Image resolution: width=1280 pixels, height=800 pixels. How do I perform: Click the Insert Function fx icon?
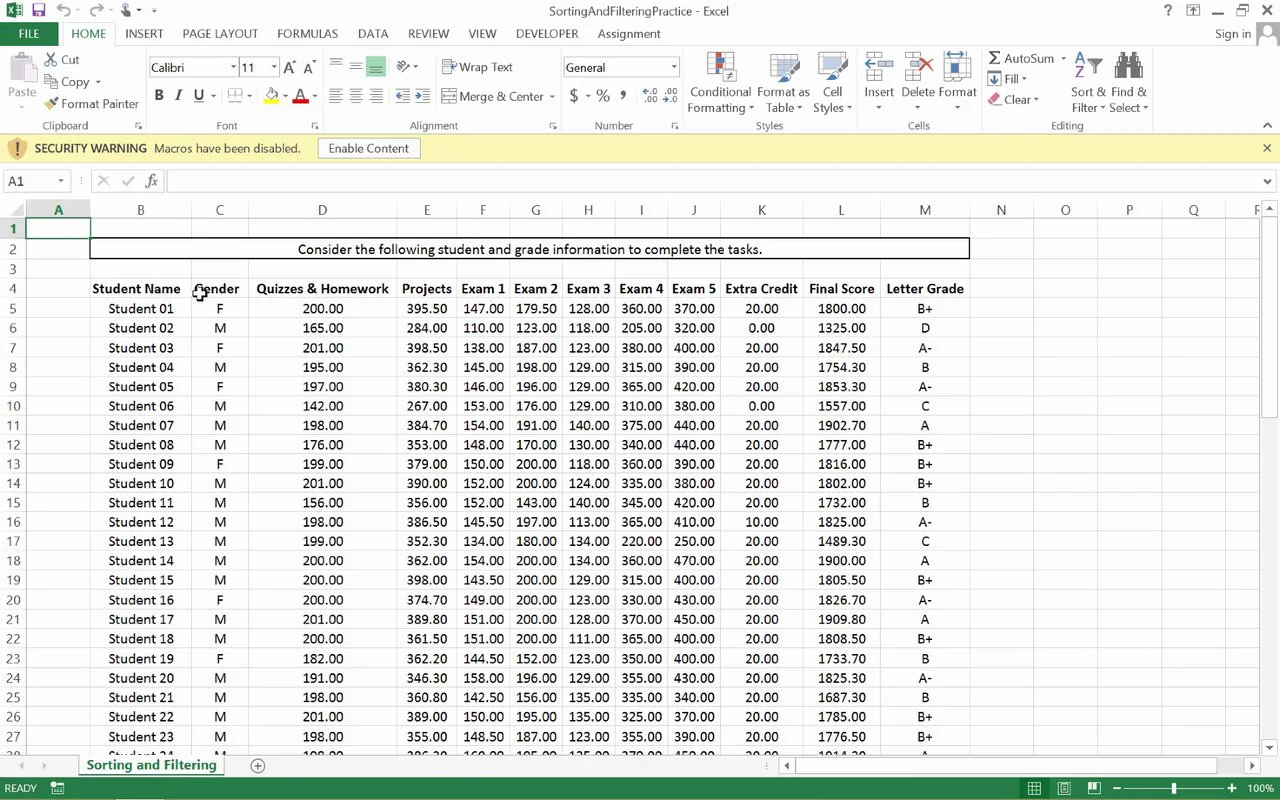[x=152, y=181]
